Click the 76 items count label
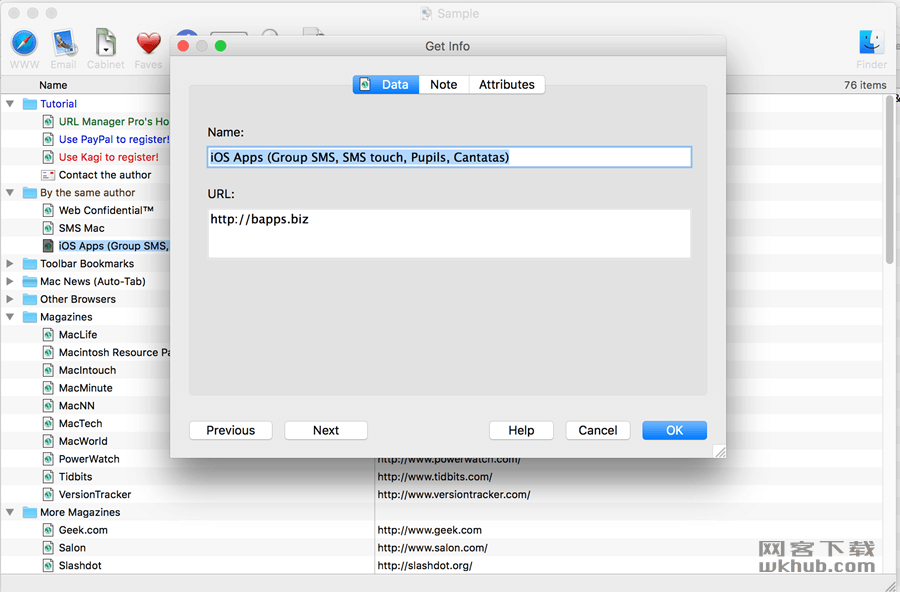 865,85
